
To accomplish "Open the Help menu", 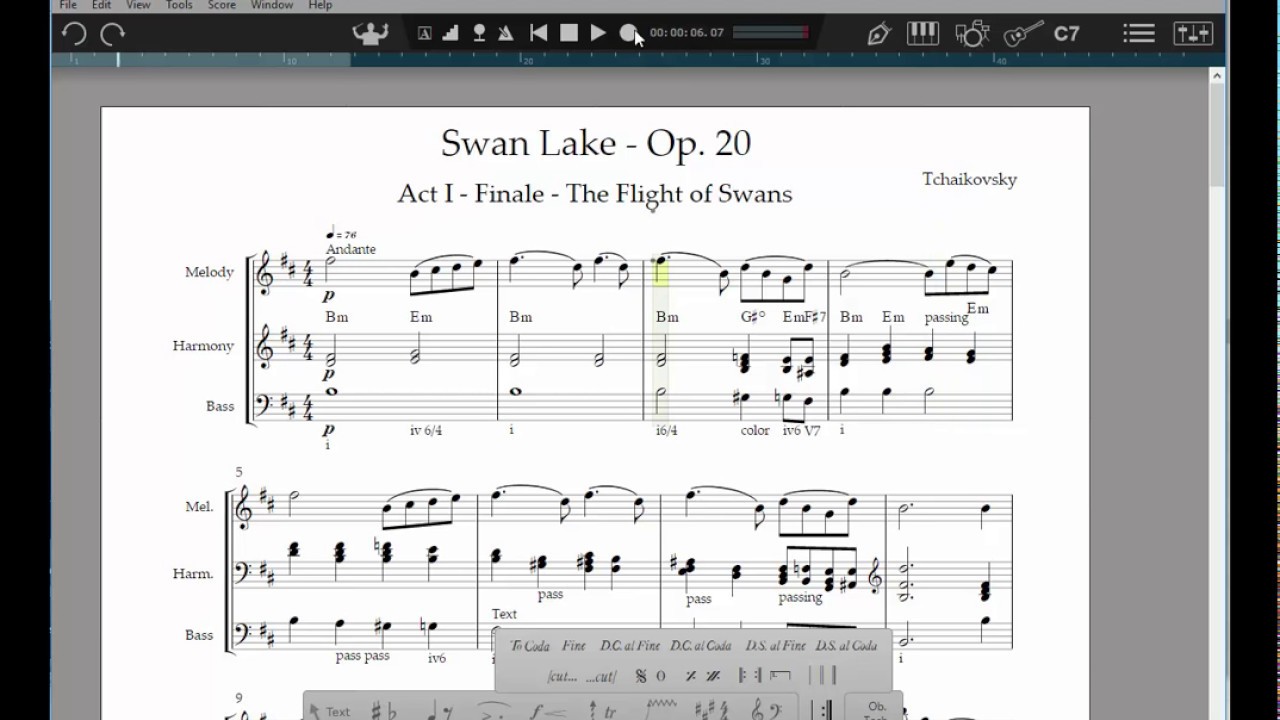I will coord(320,5).
